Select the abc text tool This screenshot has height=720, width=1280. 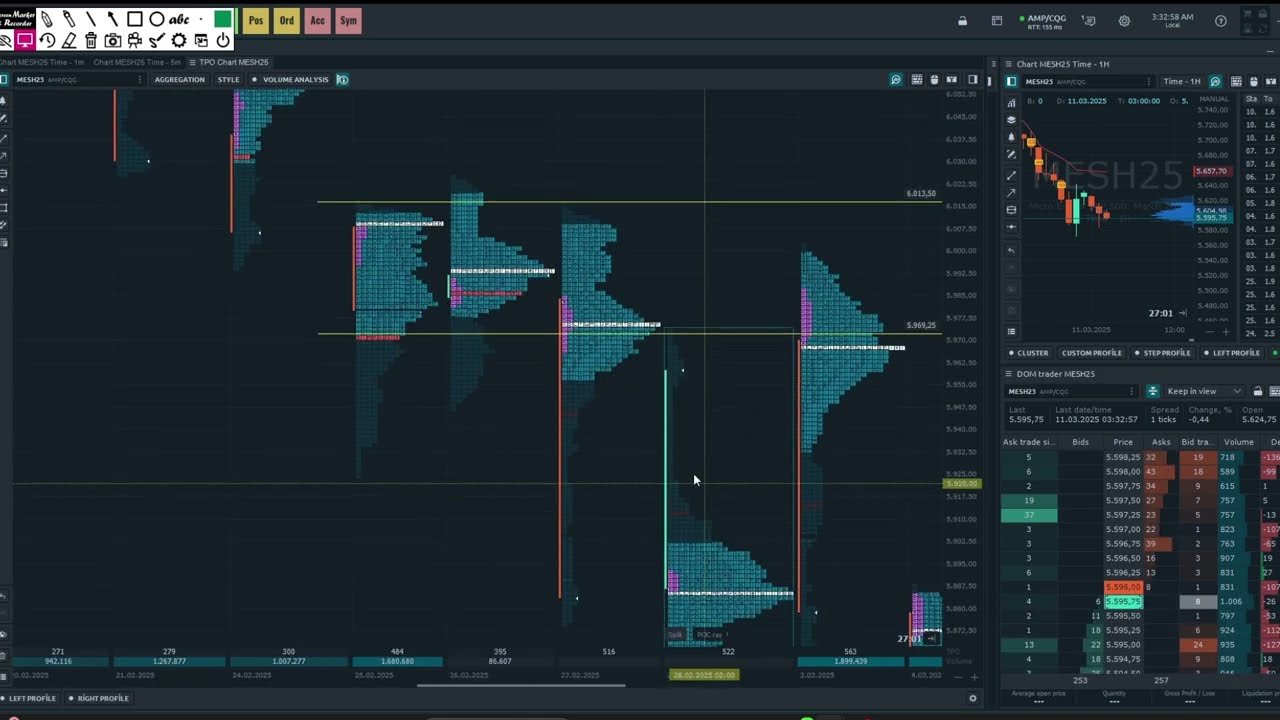pos(179,19)
